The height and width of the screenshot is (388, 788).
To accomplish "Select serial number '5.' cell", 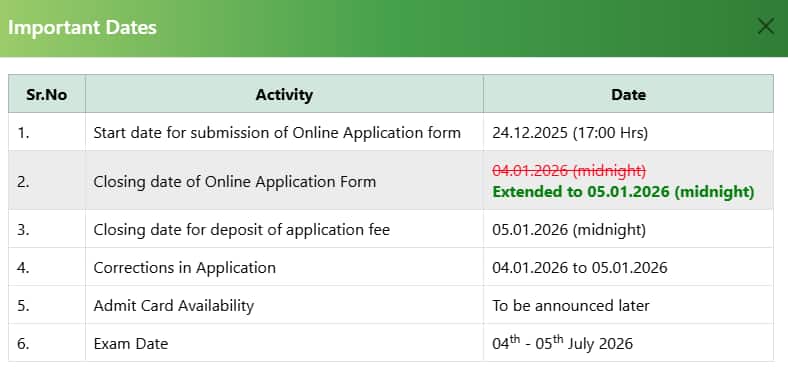I will [x=47, y=305].
